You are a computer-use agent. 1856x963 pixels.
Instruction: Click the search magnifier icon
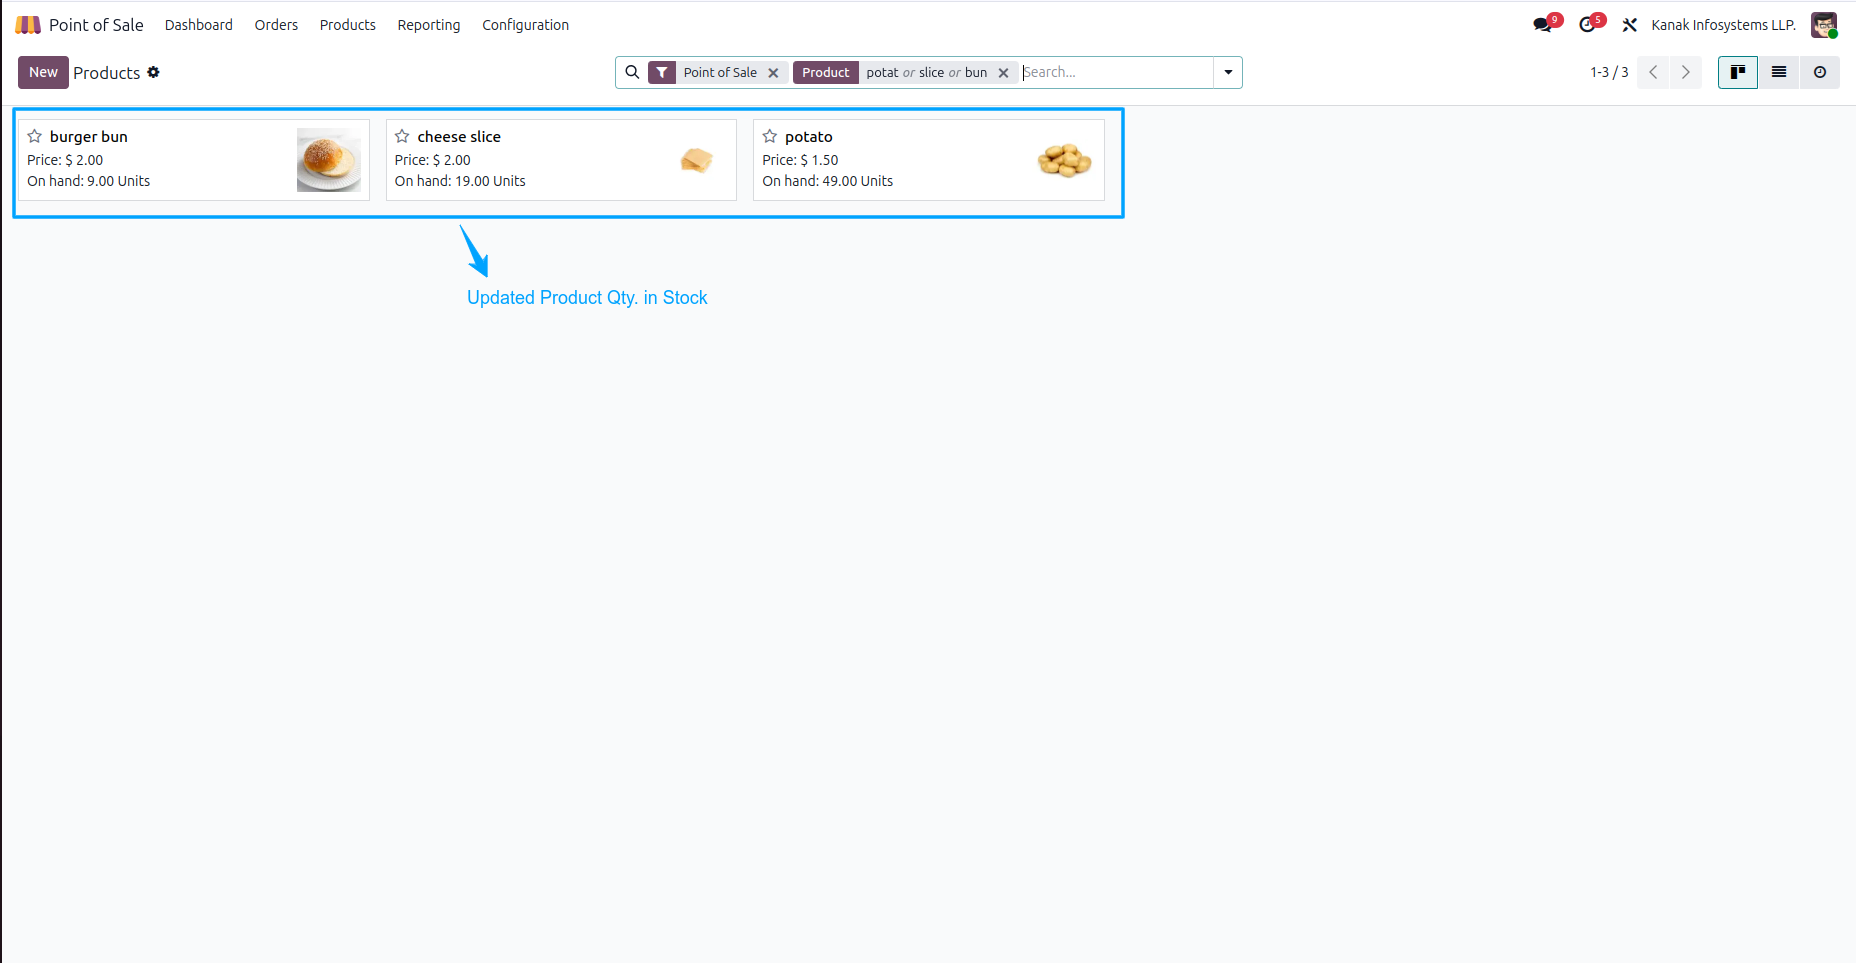pos(632,72)
